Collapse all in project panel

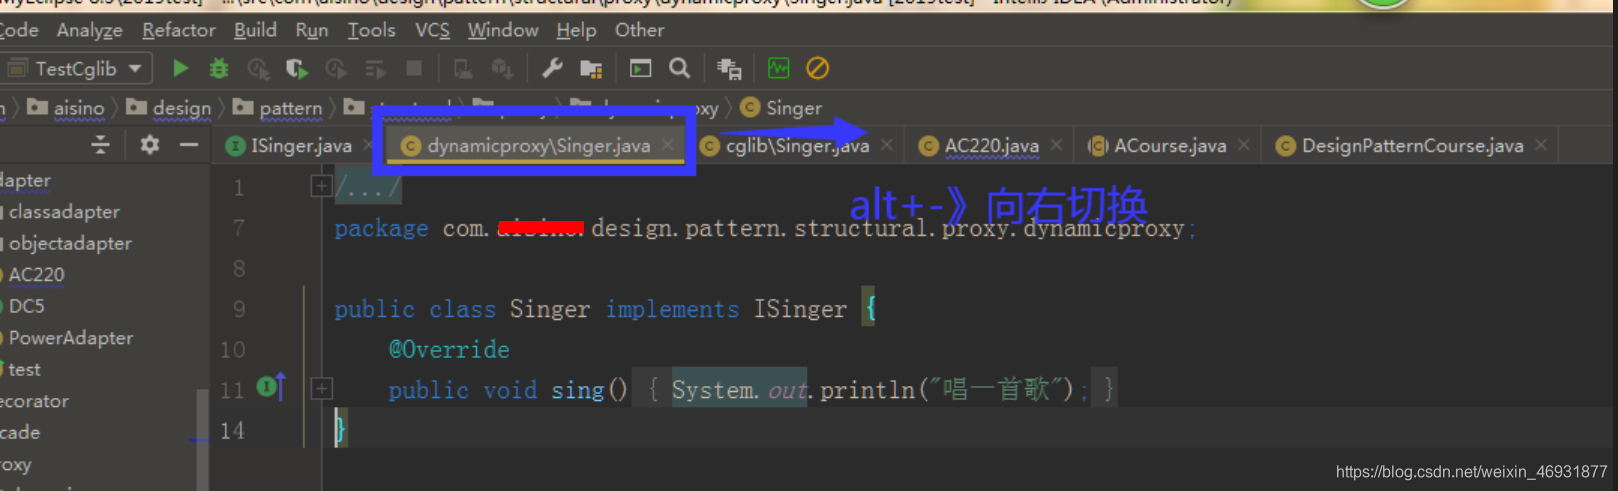[100, 145]
